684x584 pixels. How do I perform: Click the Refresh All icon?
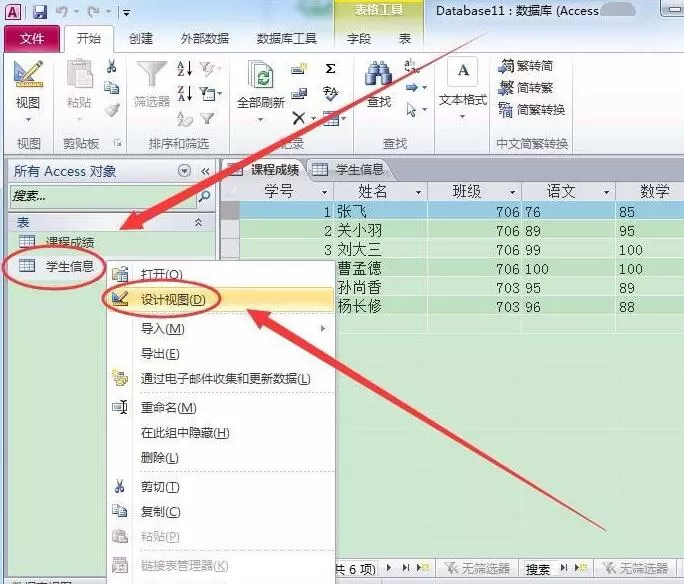(261, 75)
